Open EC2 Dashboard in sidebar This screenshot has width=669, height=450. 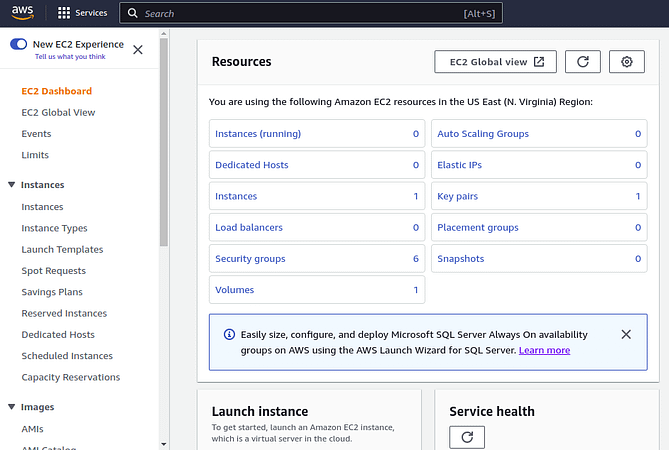click(x=57, y=91)
